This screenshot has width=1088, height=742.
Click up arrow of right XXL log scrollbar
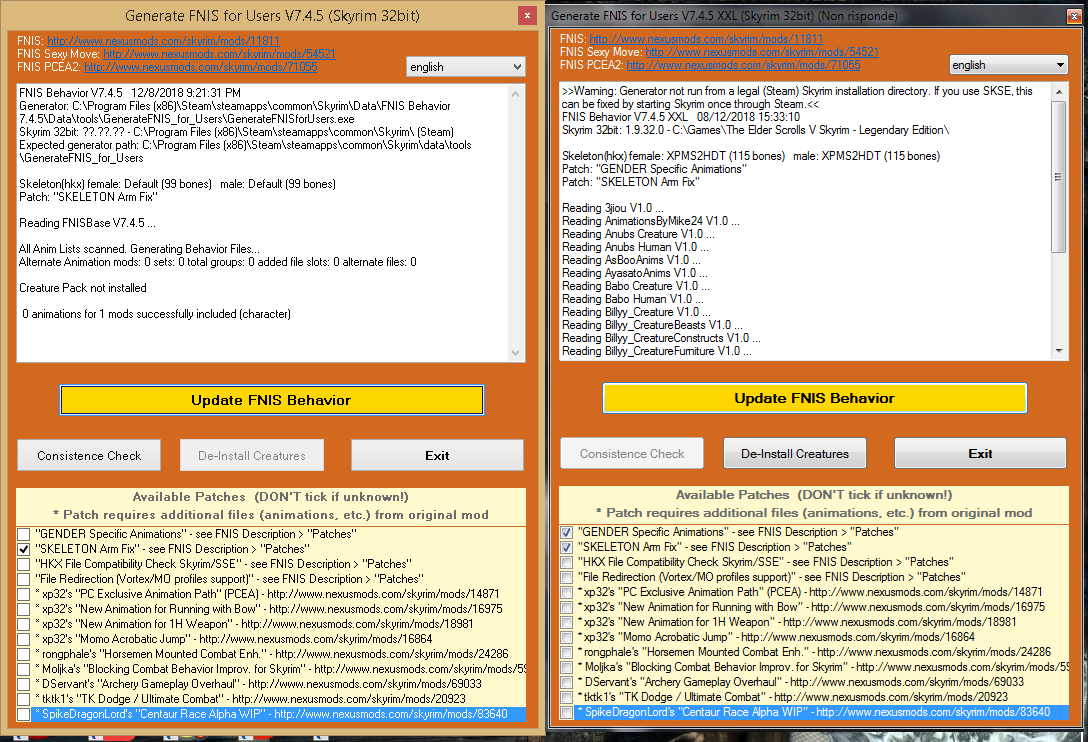coord(1059,92)
